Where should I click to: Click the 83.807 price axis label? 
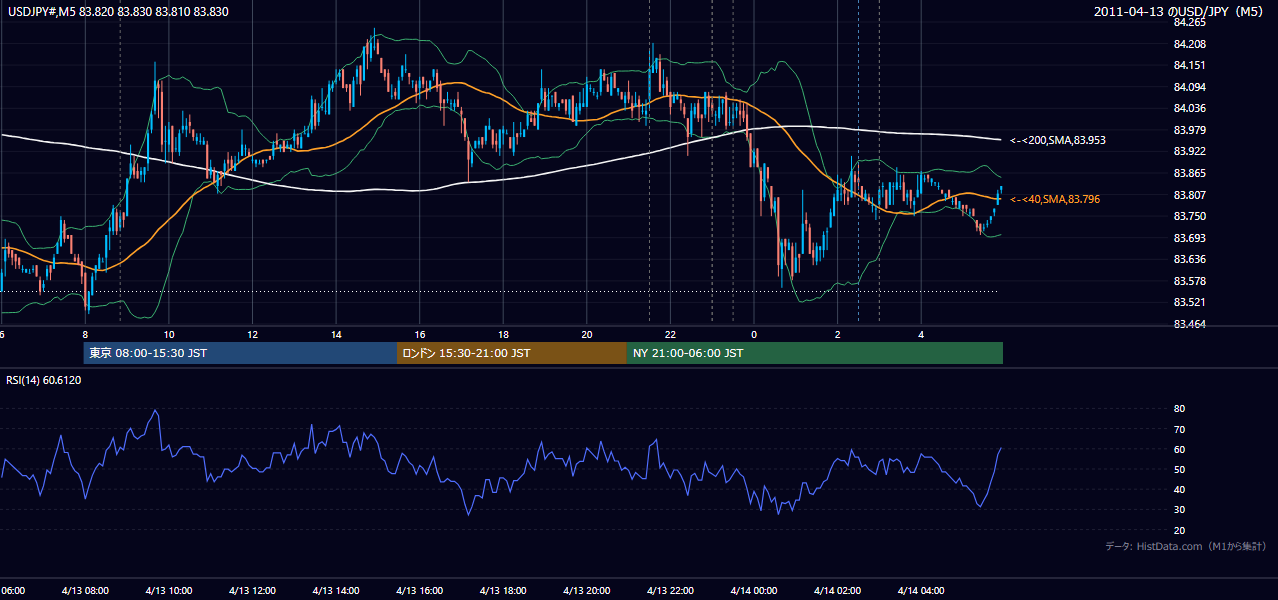[x=1190, y=195]
